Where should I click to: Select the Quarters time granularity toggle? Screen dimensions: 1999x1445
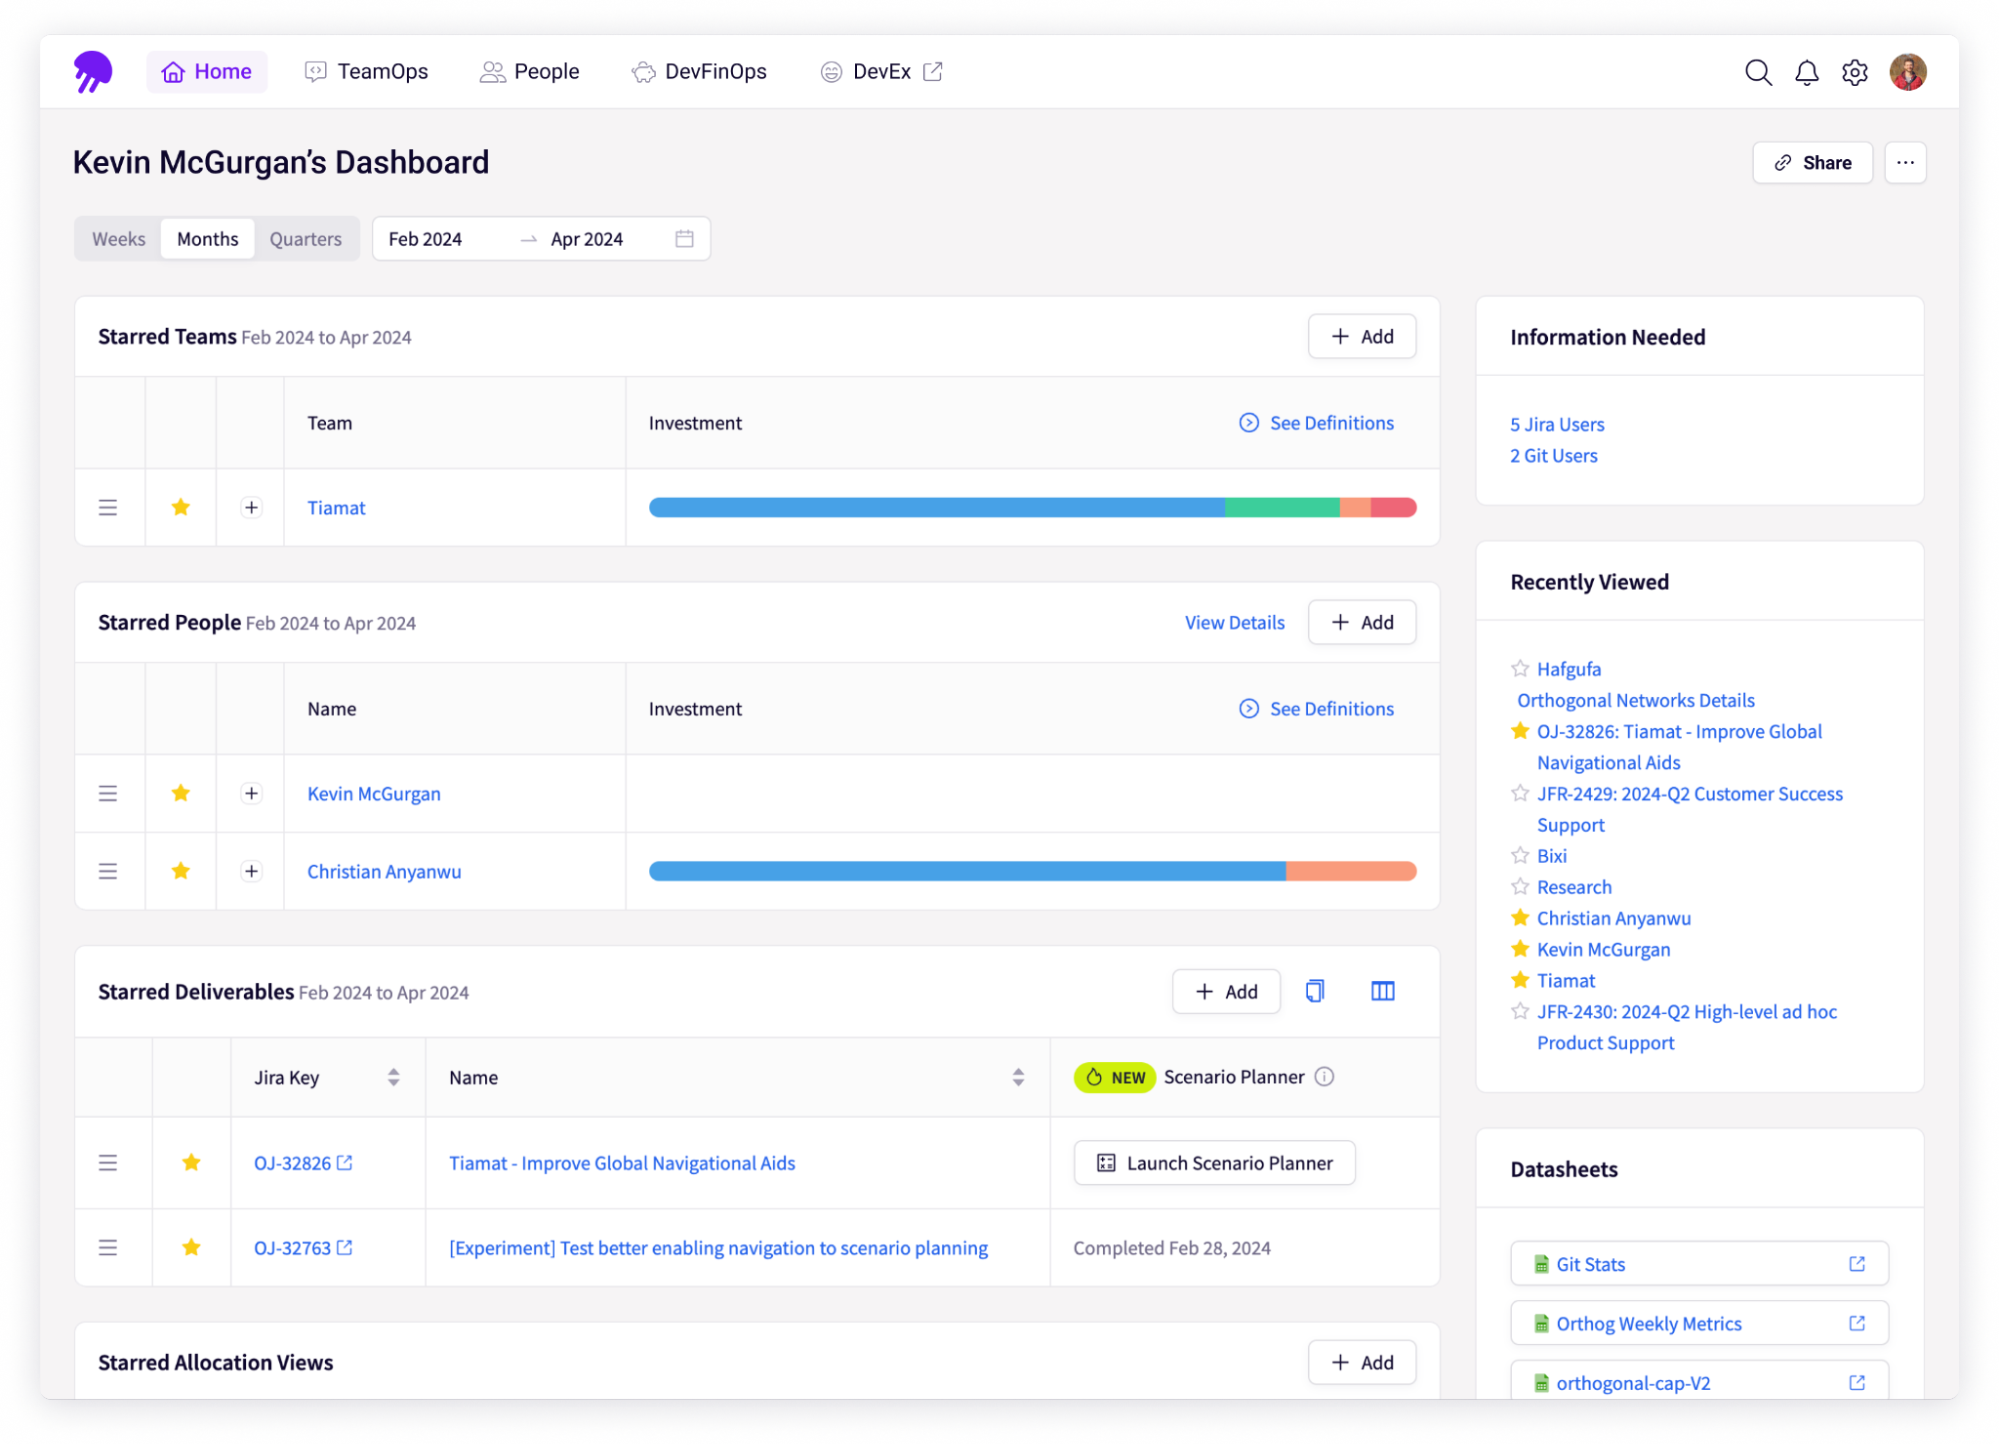coord(307,237)
